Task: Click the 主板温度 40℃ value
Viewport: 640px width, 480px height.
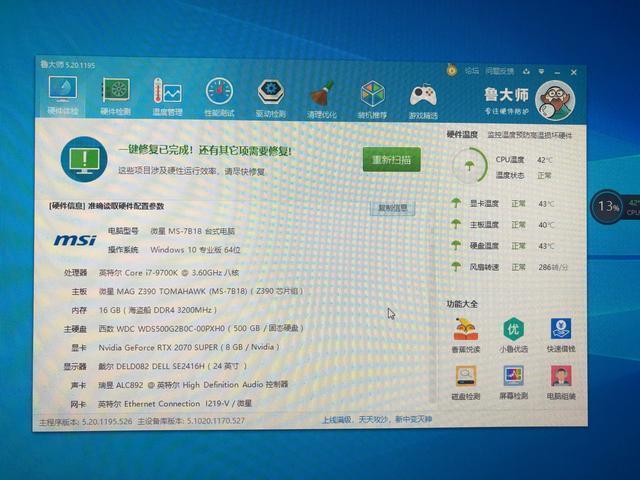Action: pos(546,225)
